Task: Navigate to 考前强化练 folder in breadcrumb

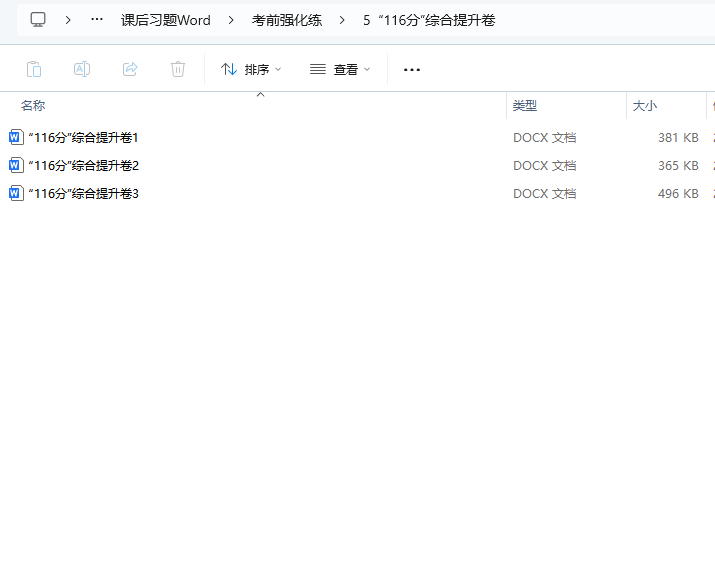Action: (x=286, y=20)
